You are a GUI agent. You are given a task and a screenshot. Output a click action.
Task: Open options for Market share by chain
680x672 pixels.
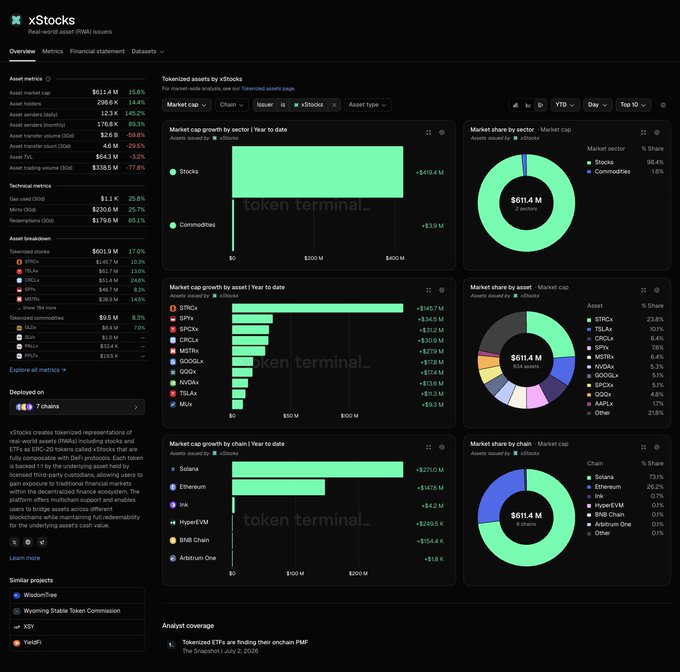point(657,447)
